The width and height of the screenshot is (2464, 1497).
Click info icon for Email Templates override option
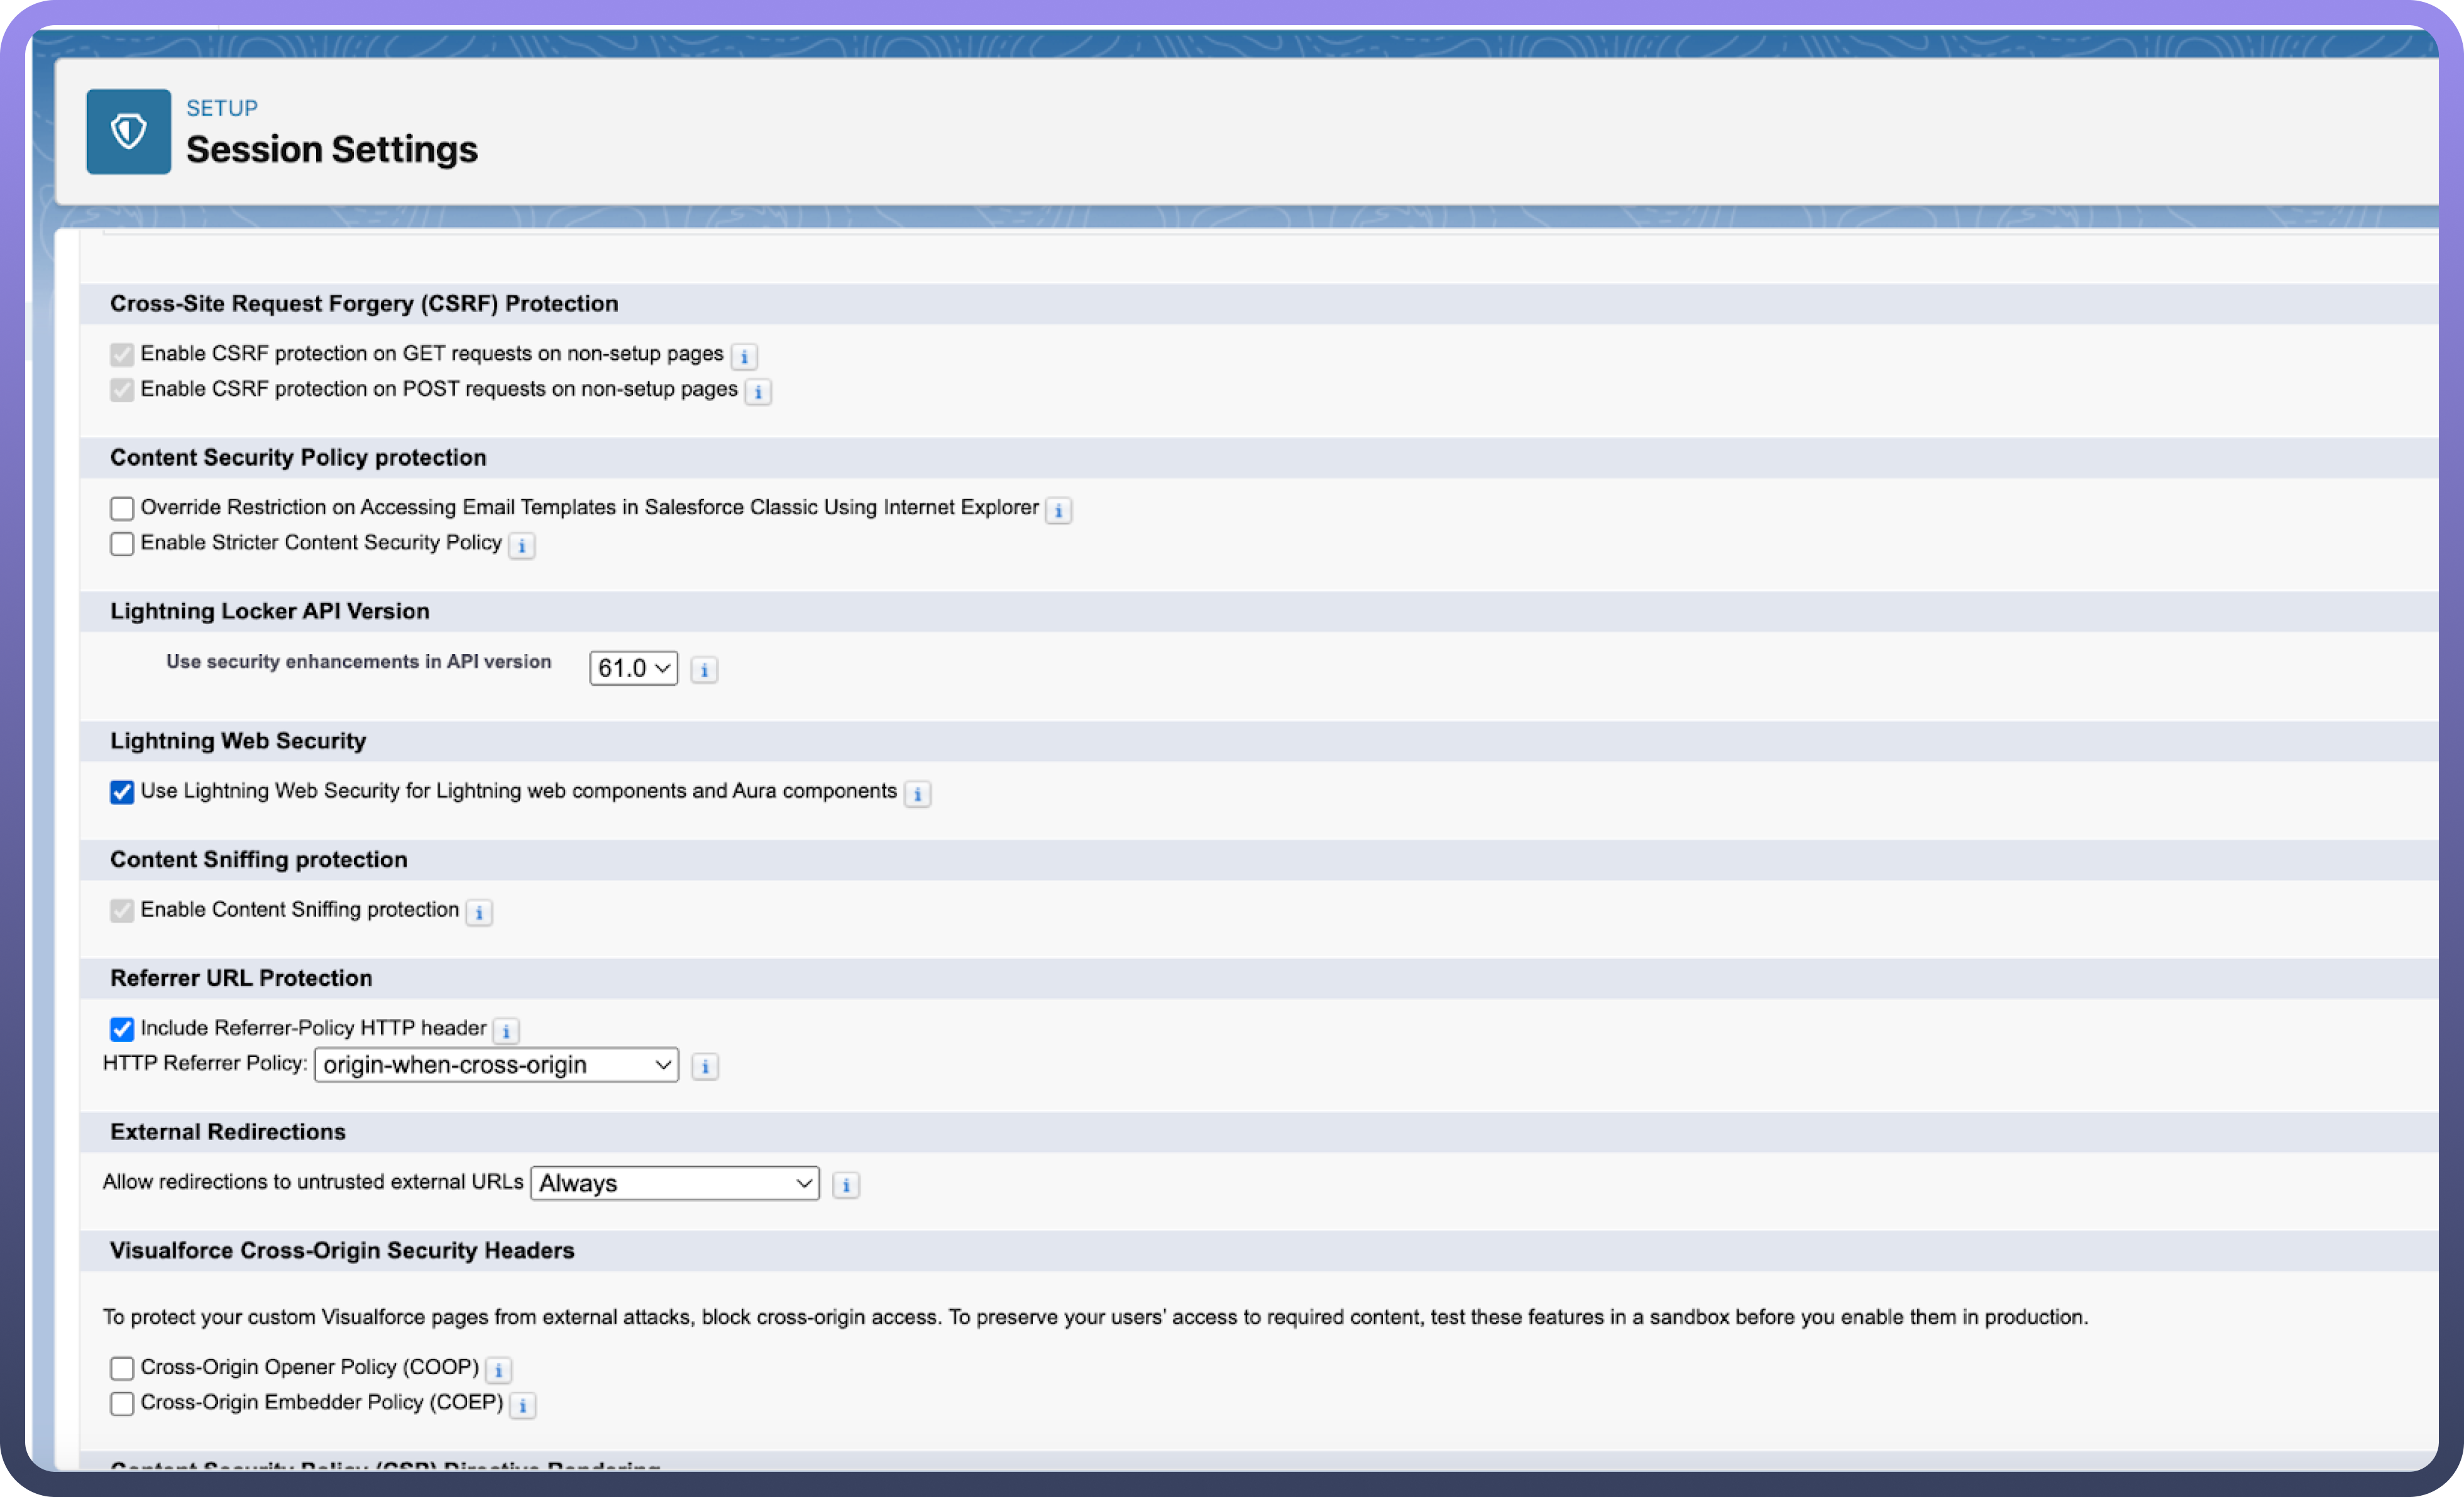click(x=1058, y=510)
